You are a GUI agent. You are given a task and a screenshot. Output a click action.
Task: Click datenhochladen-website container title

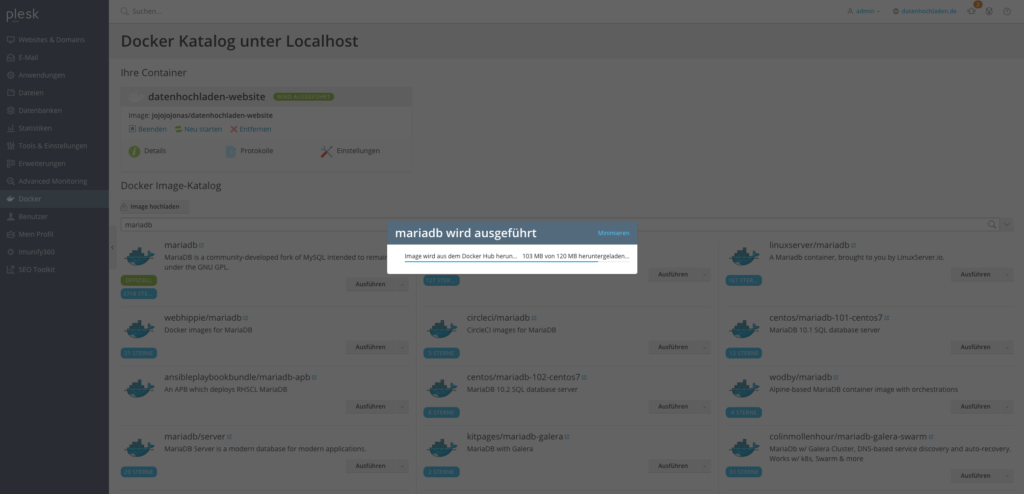(206, 97)
